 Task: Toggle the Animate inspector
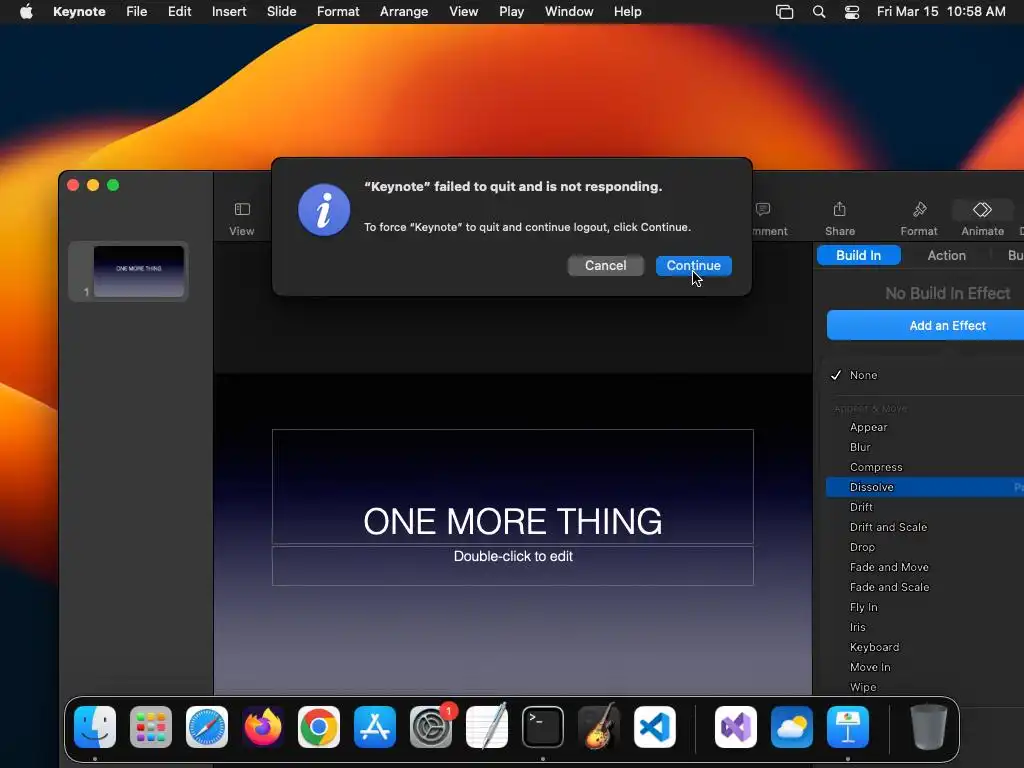tap(982, 219)
